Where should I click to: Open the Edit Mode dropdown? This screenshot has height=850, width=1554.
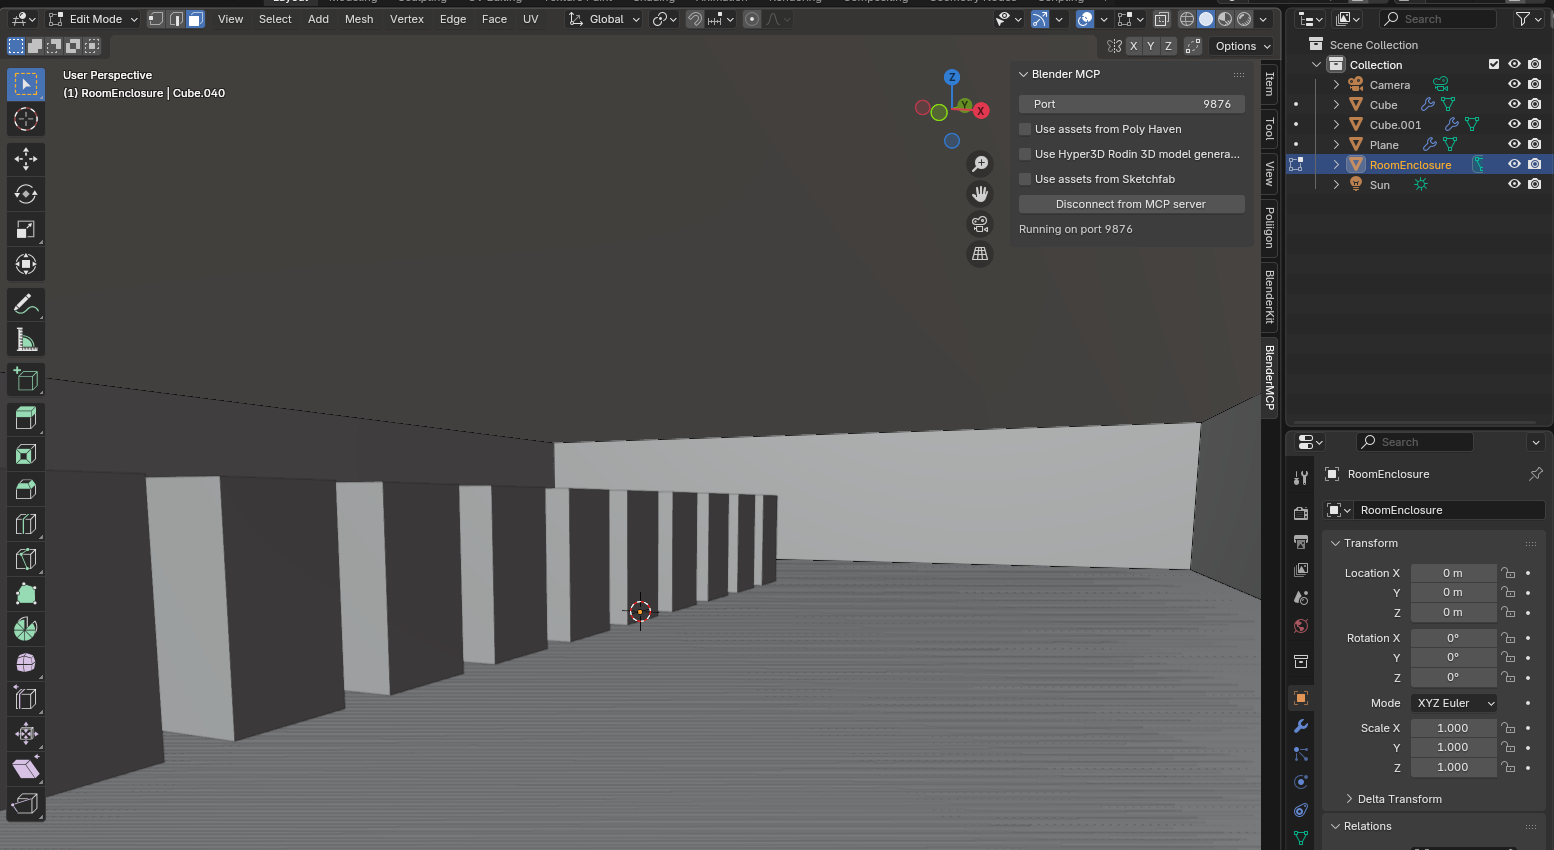(94, 19)
